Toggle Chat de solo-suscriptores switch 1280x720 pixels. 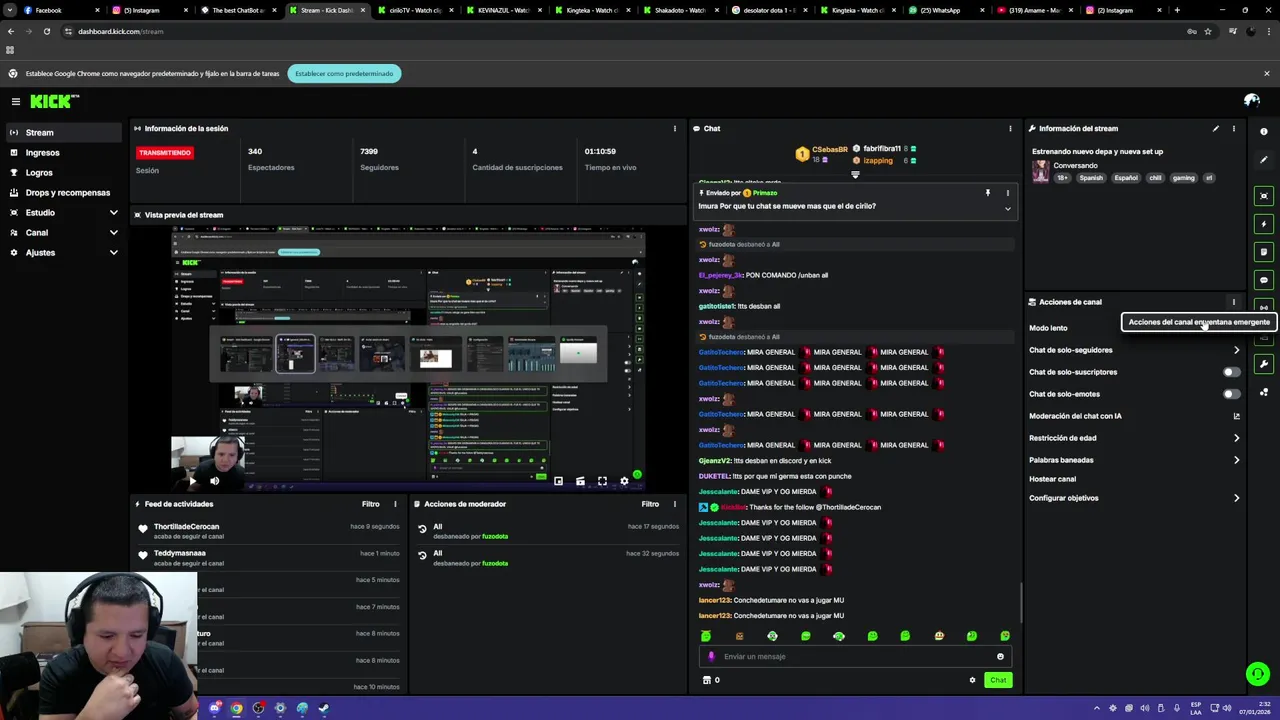[1232, 372]
